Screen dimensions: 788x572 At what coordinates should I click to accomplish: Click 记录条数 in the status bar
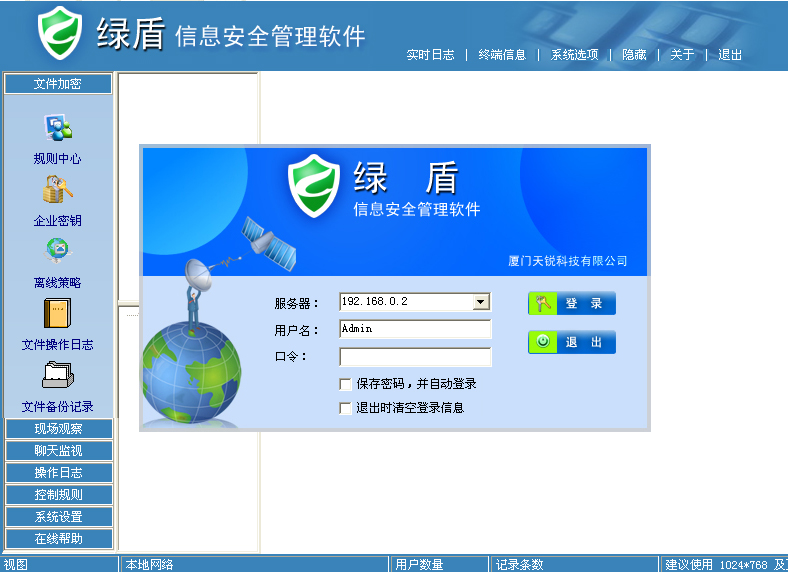click(x=519, y=564)
